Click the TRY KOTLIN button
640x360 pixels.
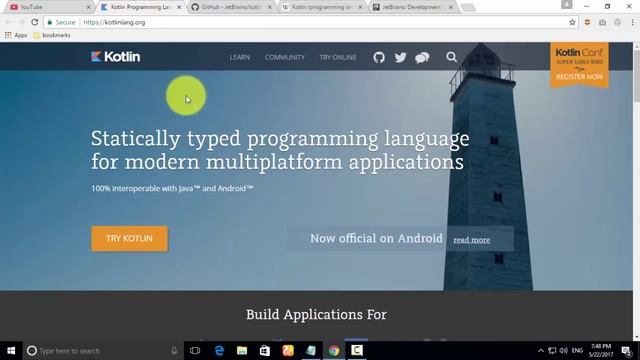tap(129, 238)
